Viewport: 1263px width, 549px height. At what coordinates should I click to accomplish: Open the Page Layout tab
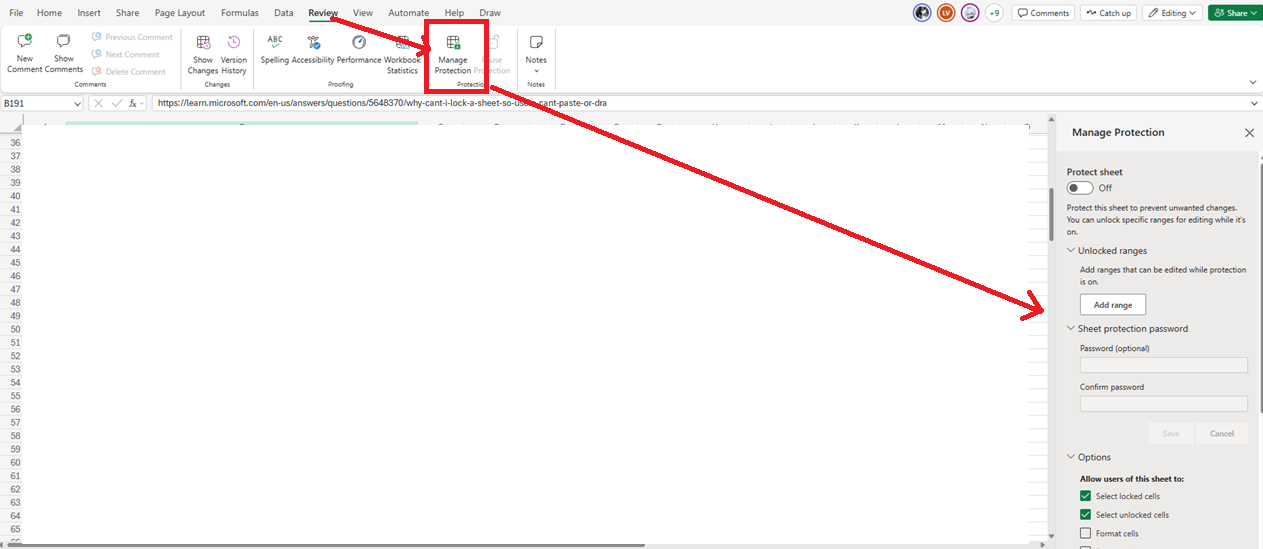click(180, 13)
